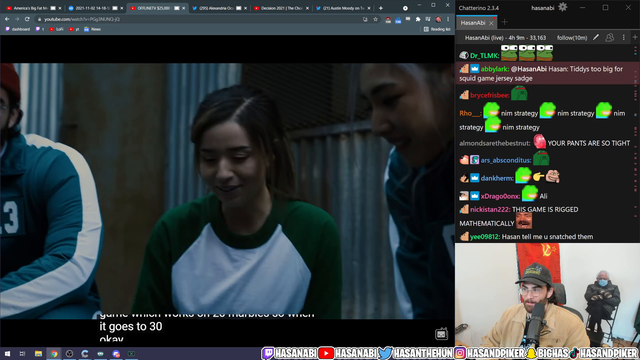Open username Dr_TLMK in chat
This screenshot has width=640, height=360.
point(484,56)
